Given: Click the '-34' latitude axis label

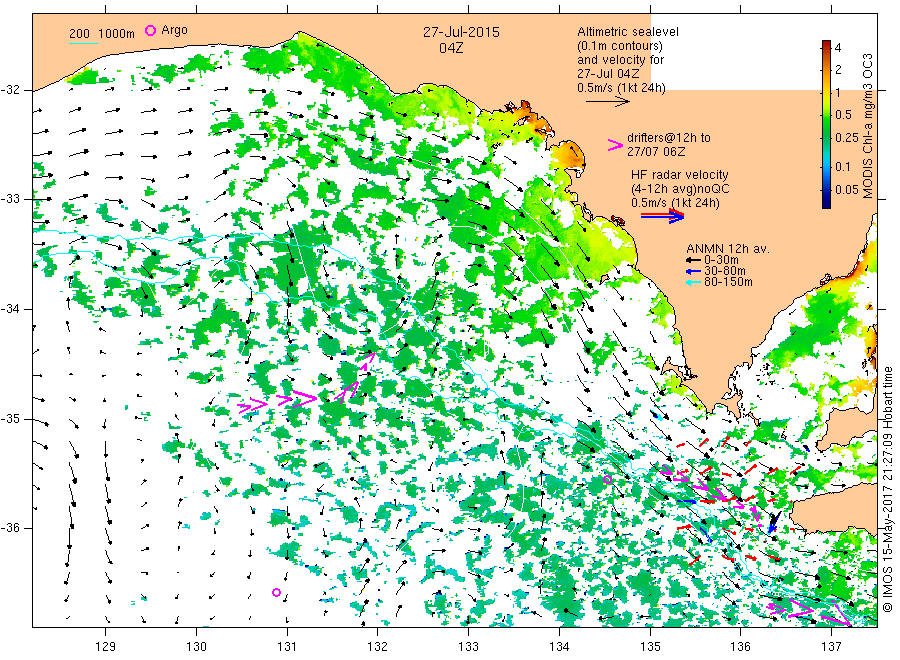Looking at the screenshot, I should coord(10,309).
